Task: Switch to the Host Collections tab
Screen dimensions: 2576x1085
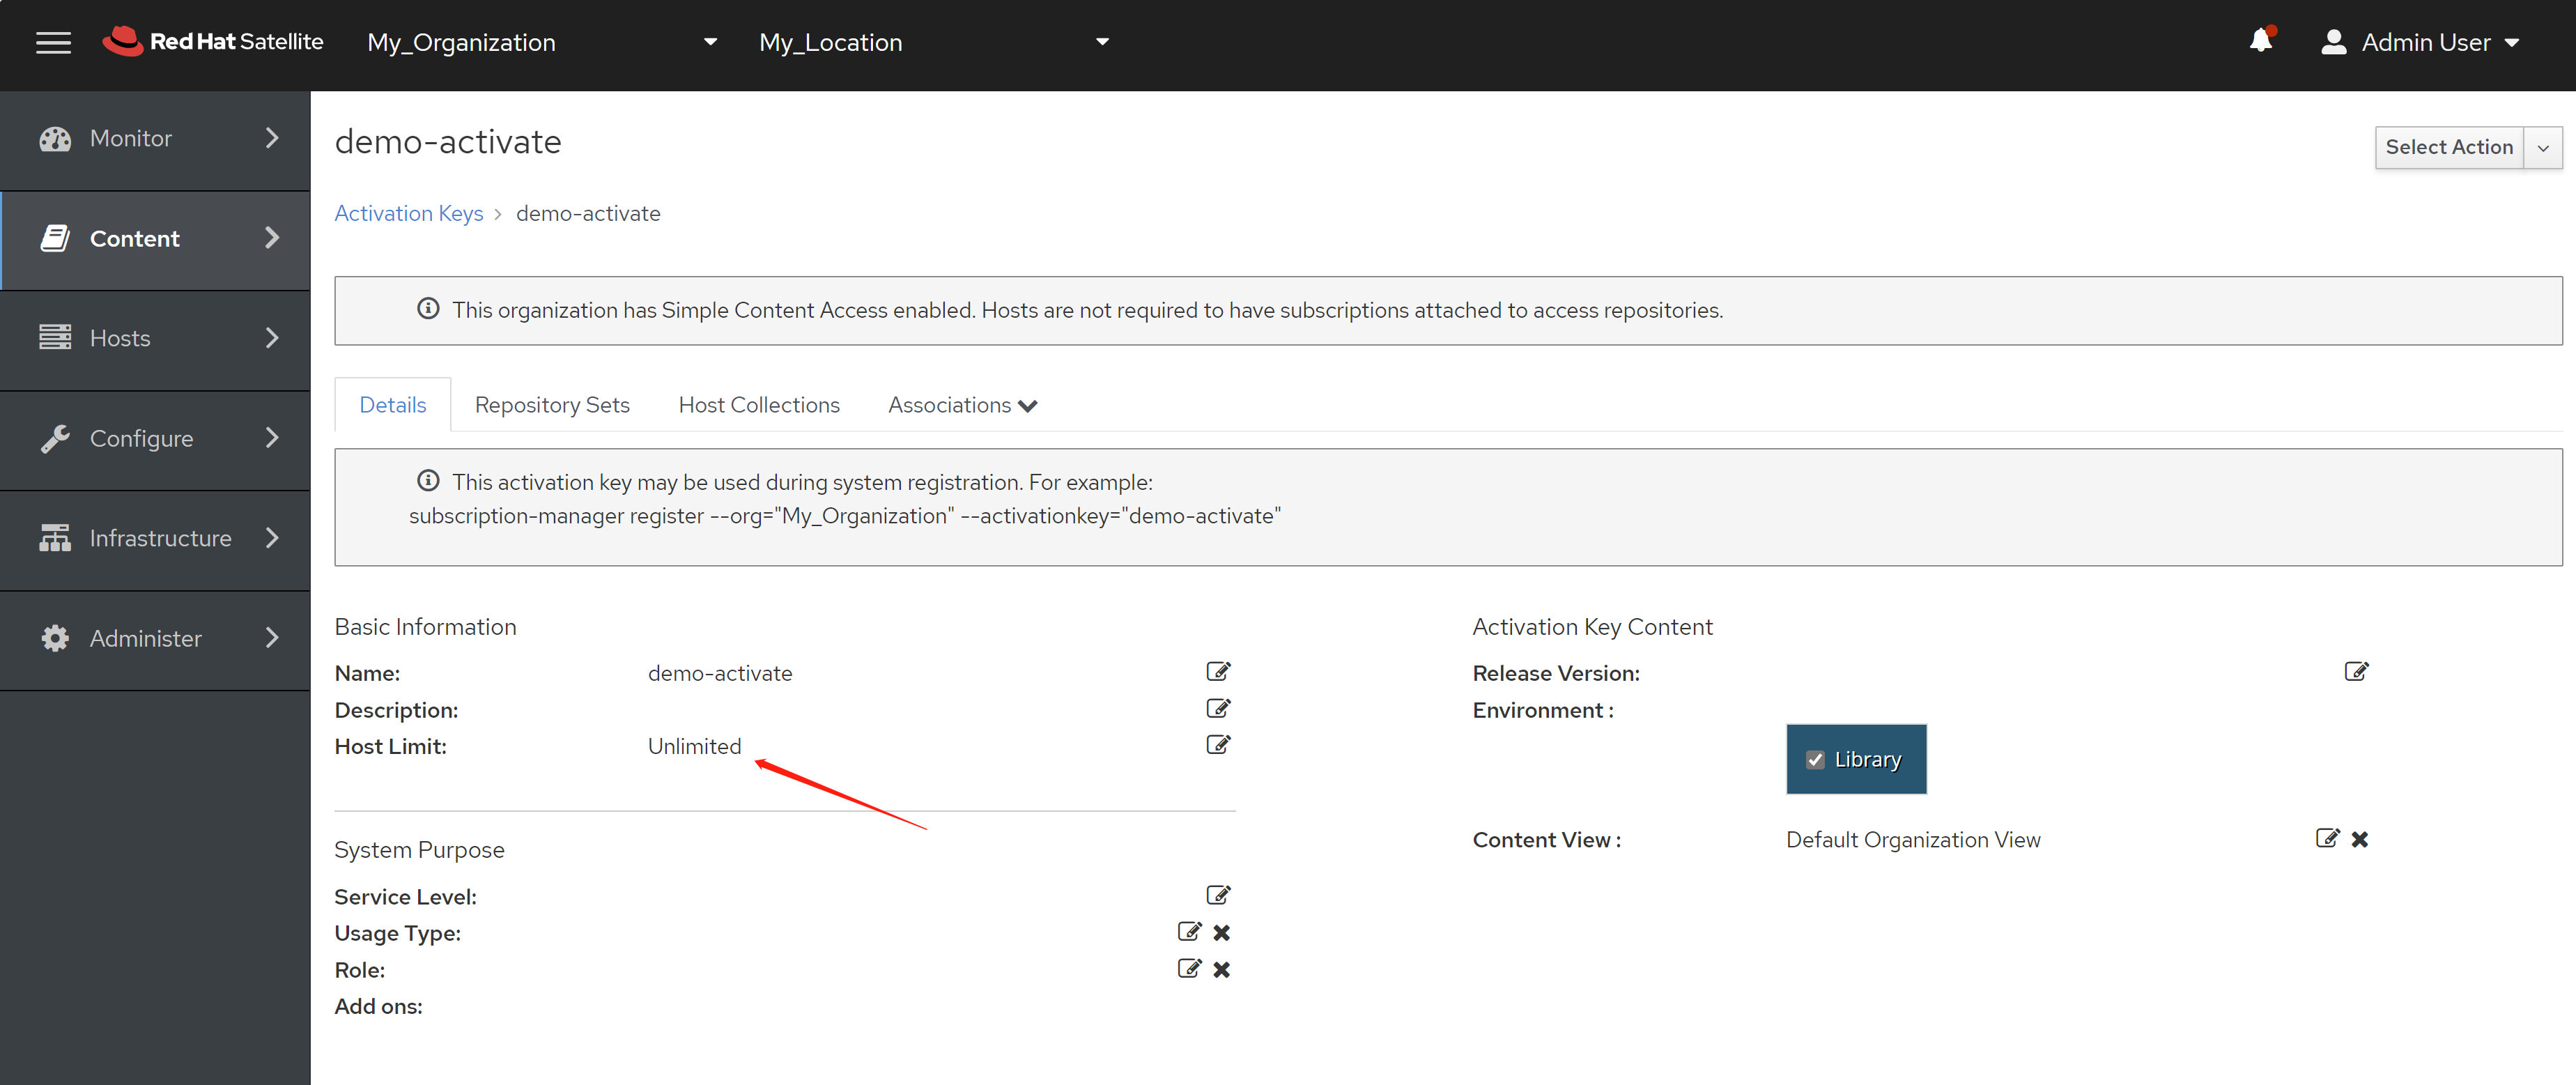Action: pyautogui.click(x=759, y=405)
